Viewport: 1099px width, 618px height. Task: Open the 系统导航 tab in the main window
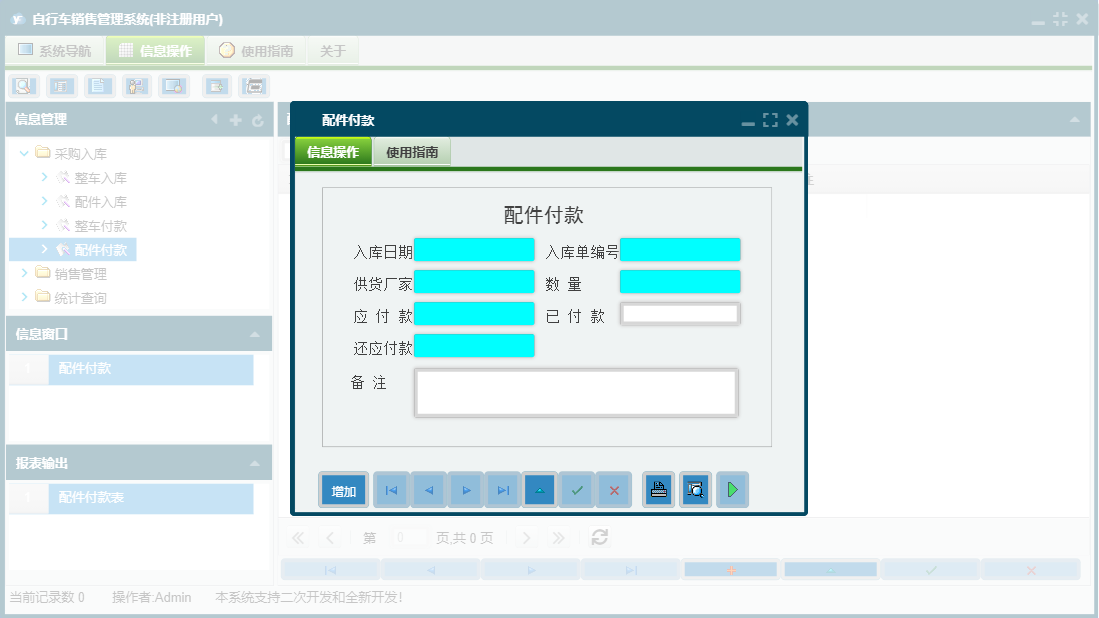click(54, 50)
